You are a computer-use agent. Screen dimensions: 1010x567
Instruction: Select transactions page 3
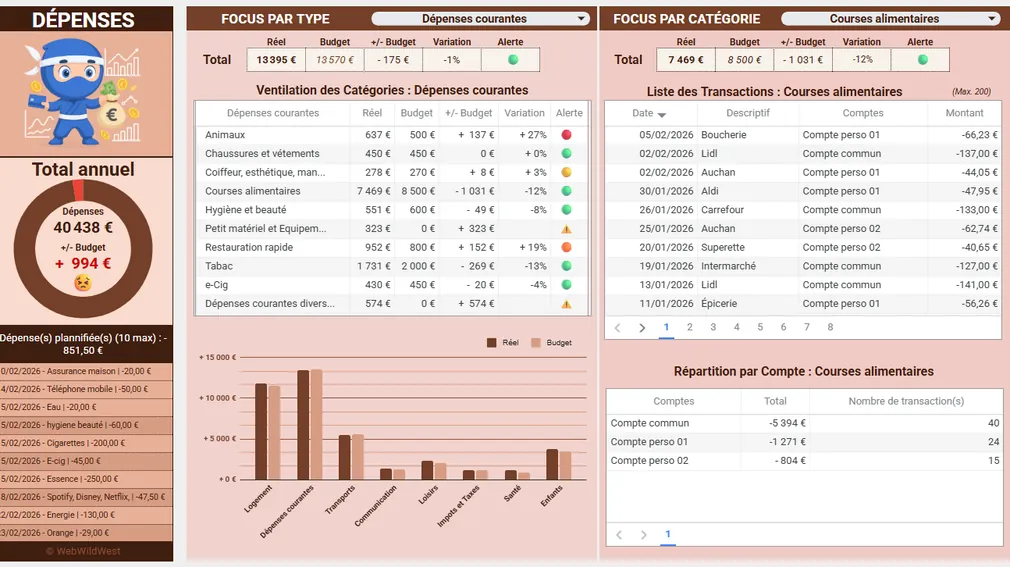(x=713, y=327)
